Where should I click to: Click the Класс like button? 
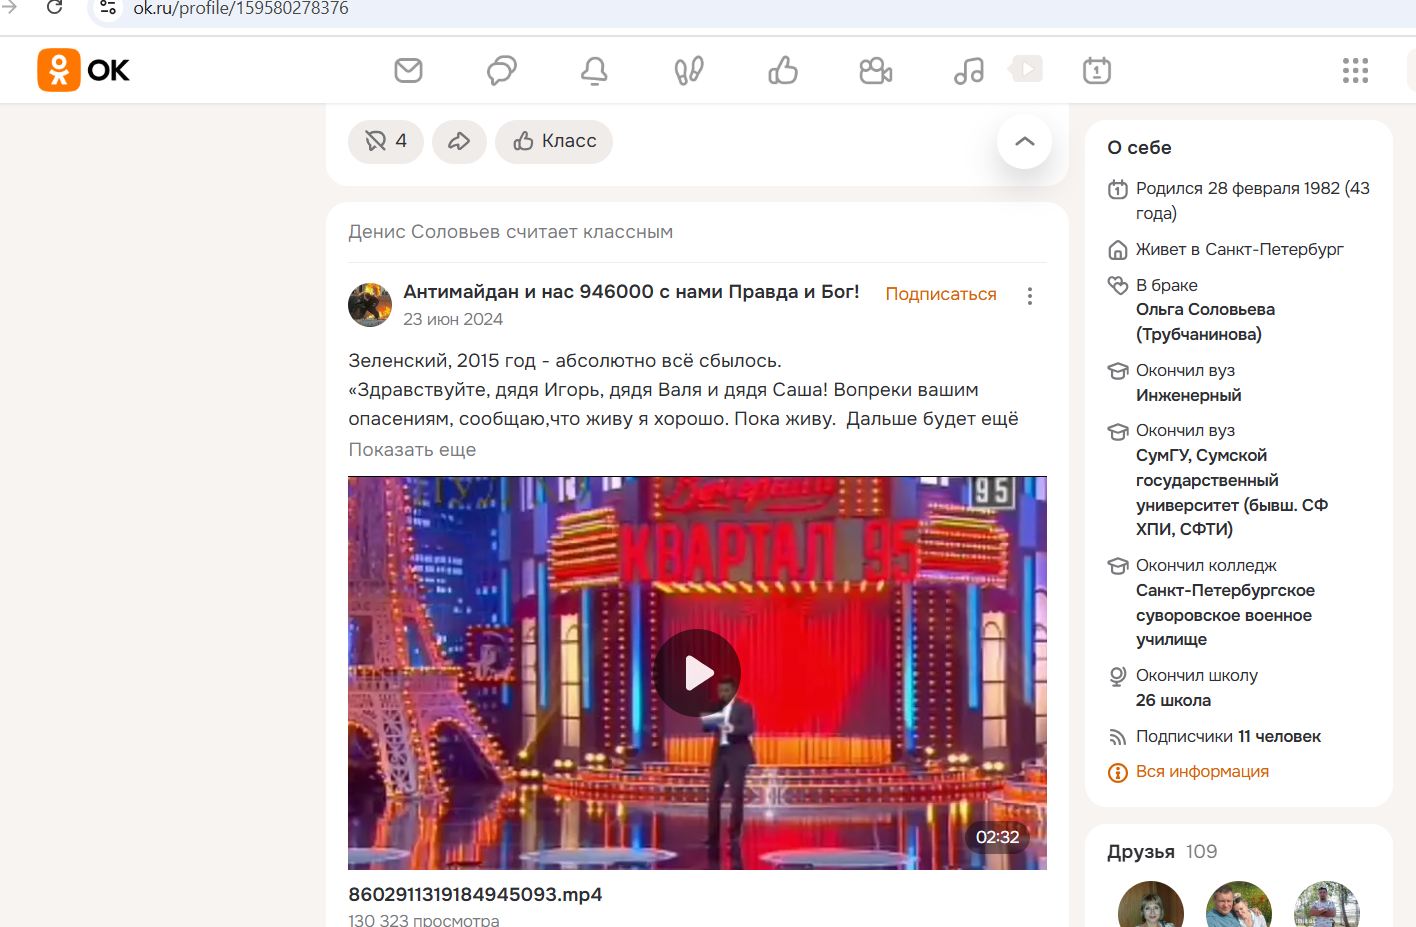554,141
